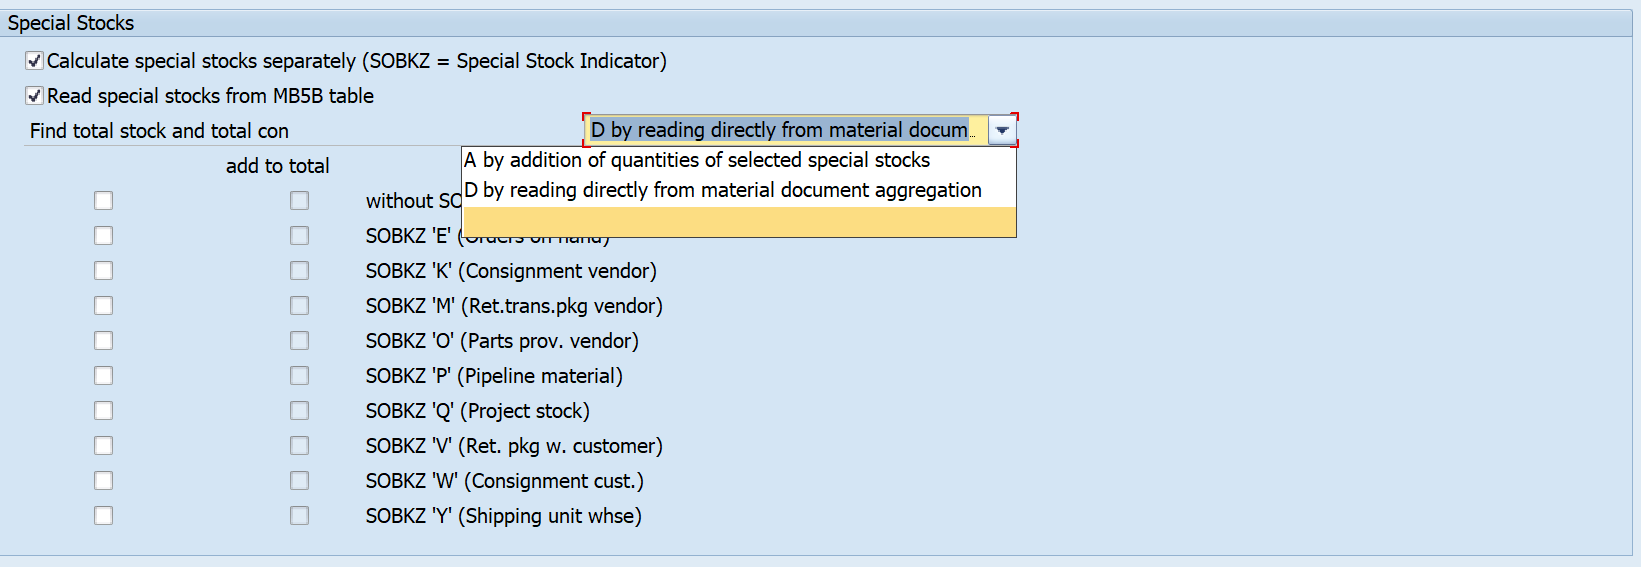Enable add to total for SOBKZ 'O'
Screen dimensions: 1641x567
coord(299,341)
